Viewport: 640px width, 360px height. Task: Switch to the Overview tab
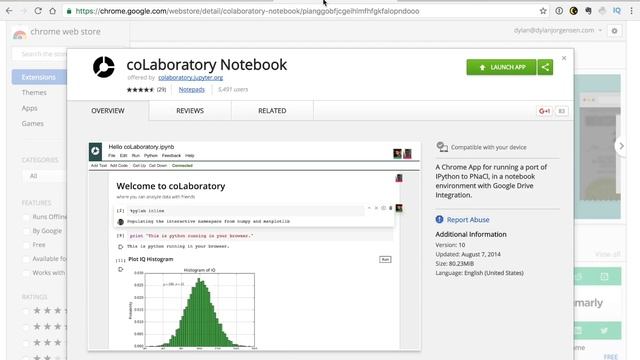[108, 111]
